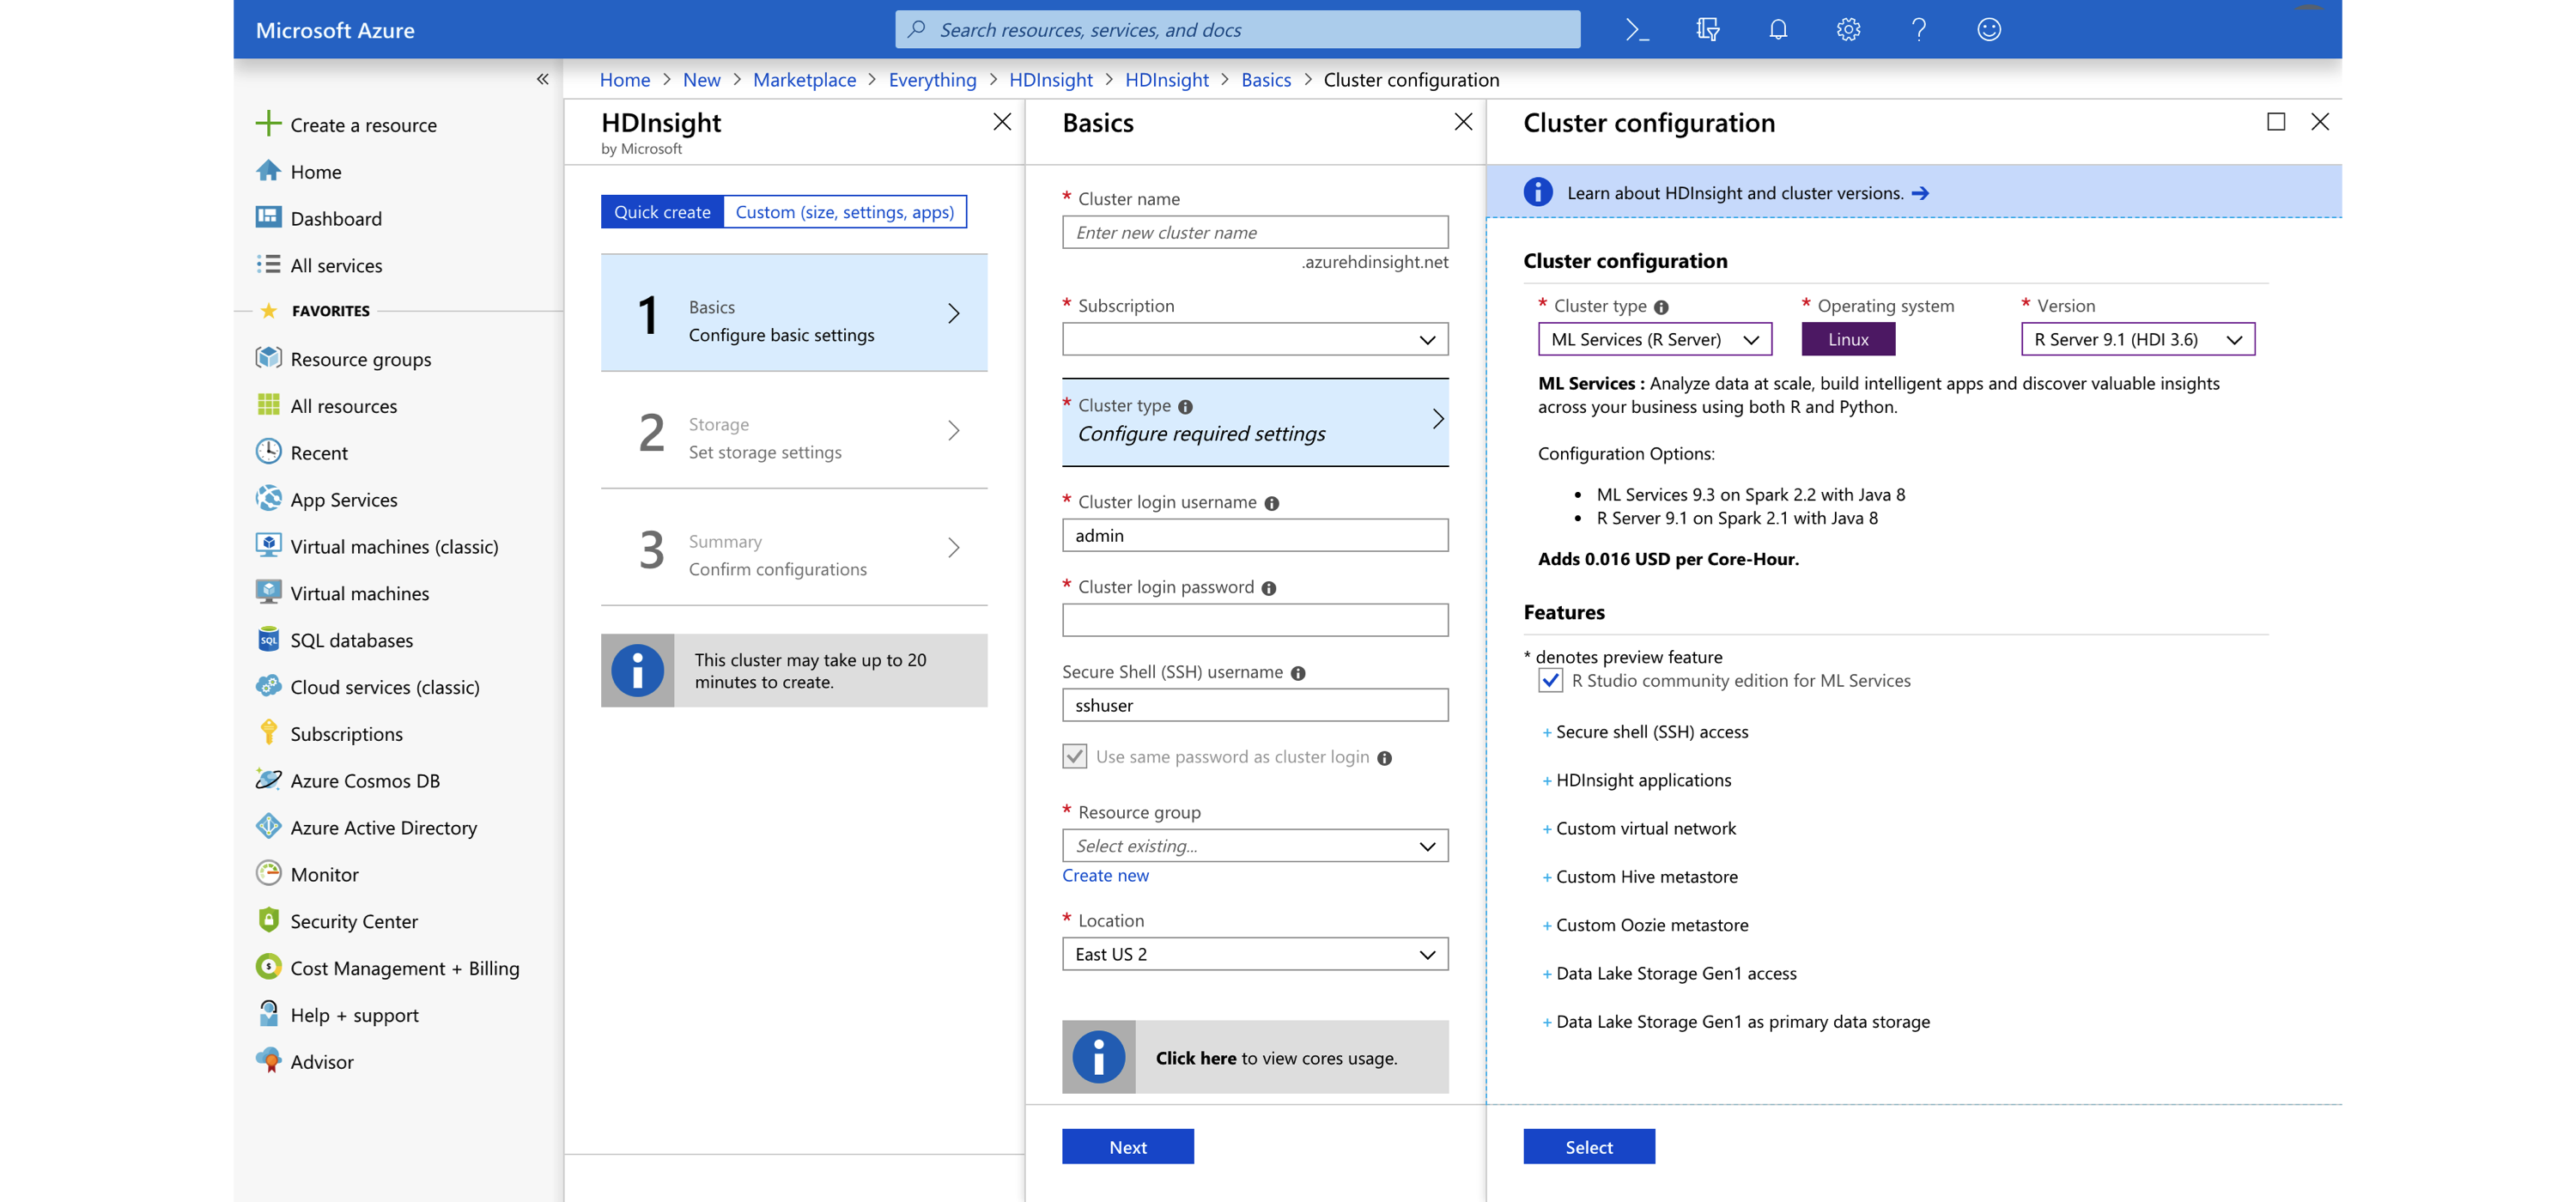Expand Data Lake Storage Gen1 access feature

(1670, 973)
